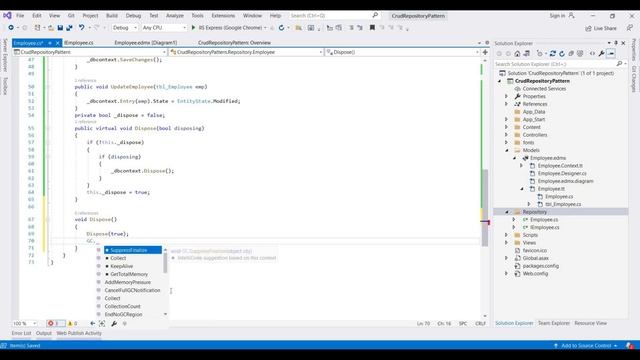
Task: Click the Open File folder icon
Action: point(51,28)
